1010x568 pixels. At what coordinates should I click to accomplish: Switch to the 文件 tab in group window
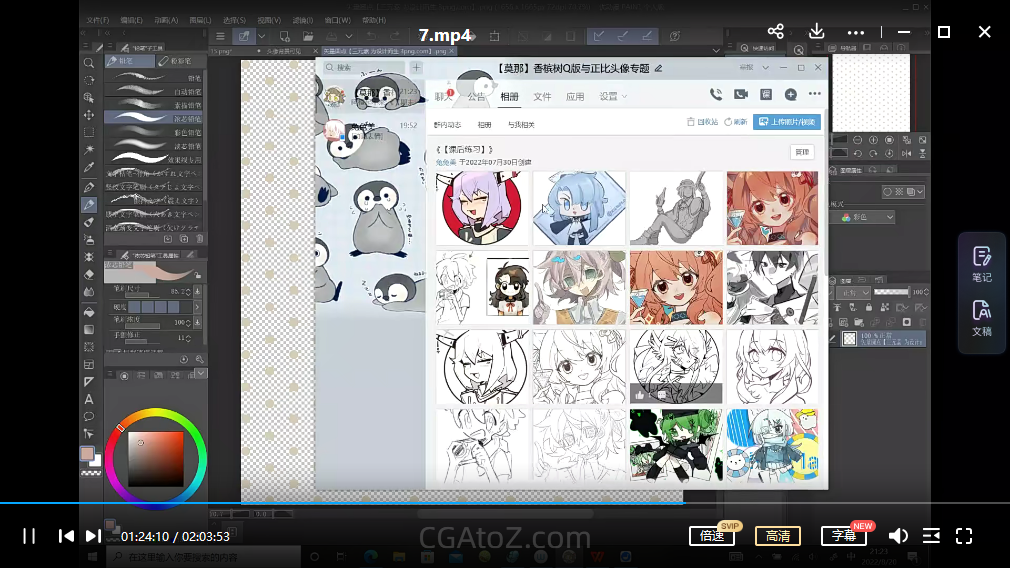click(x=542, y=97)
